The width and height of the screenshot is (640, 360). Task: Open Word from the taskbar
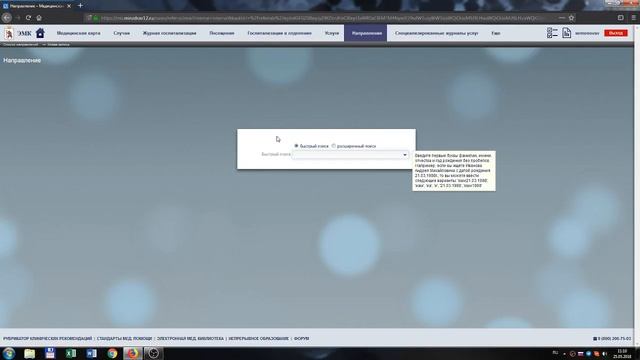pos(91,353)
